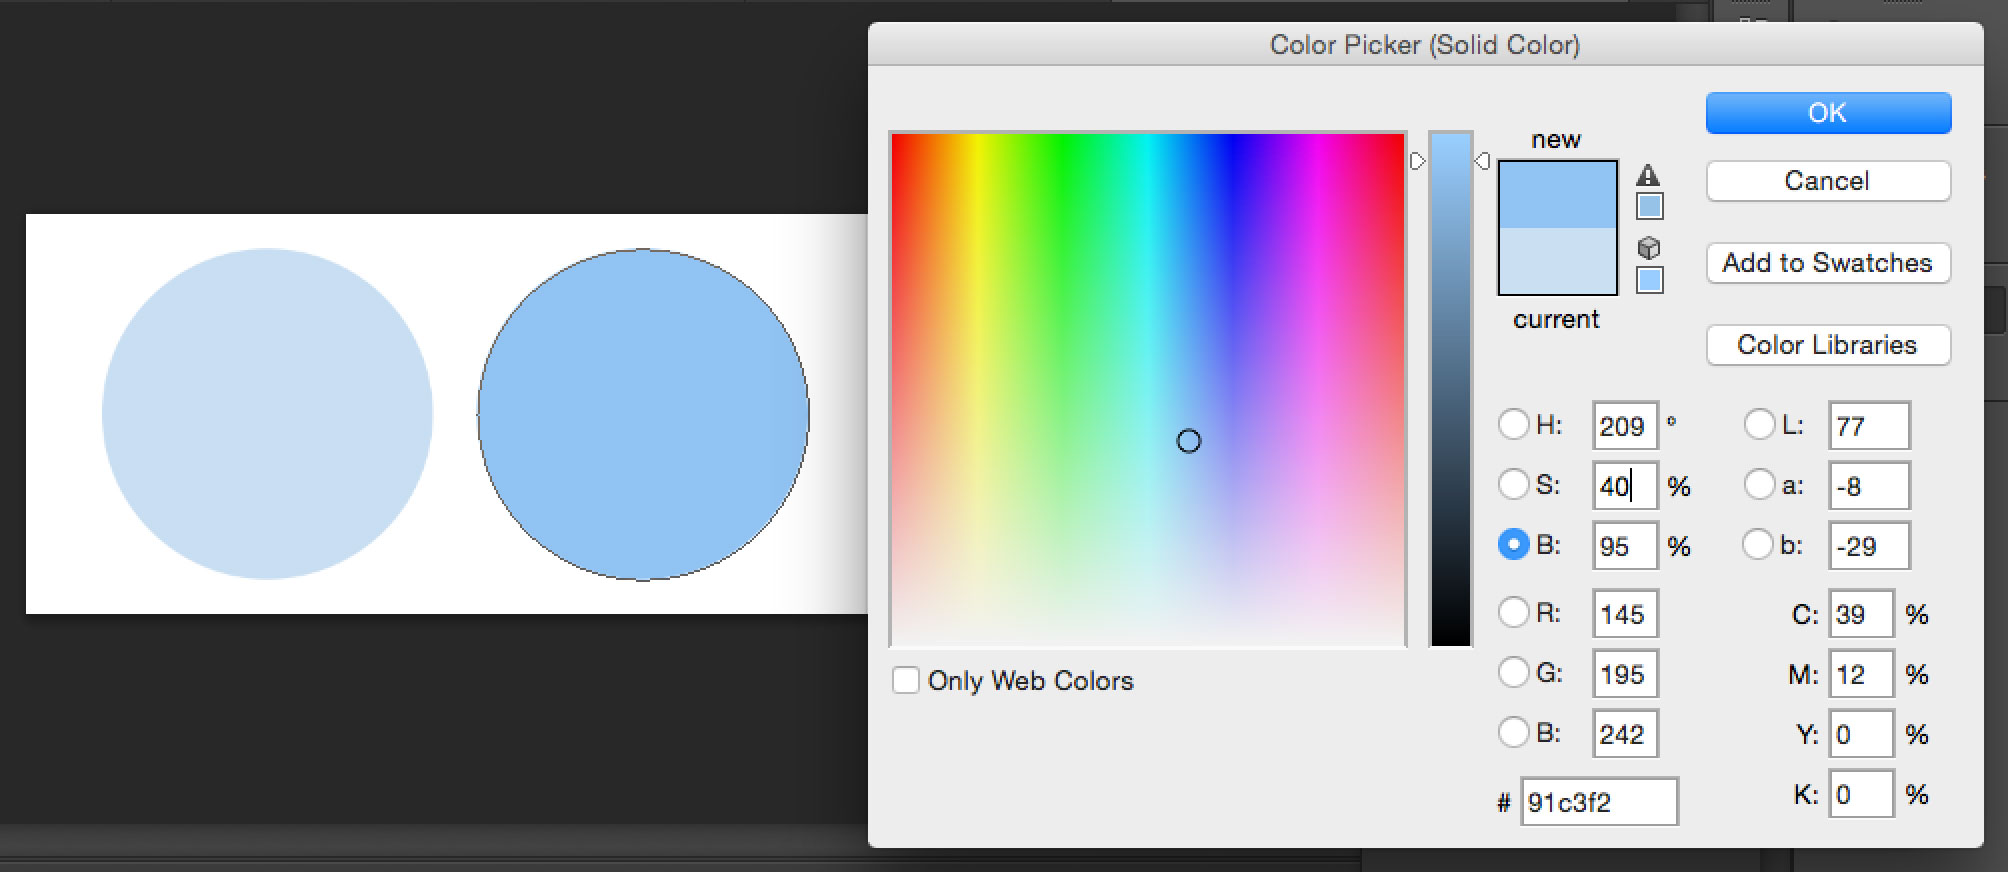Click the green field showing 195
Screen dimensions: 2008x872
pos(1625,674)
